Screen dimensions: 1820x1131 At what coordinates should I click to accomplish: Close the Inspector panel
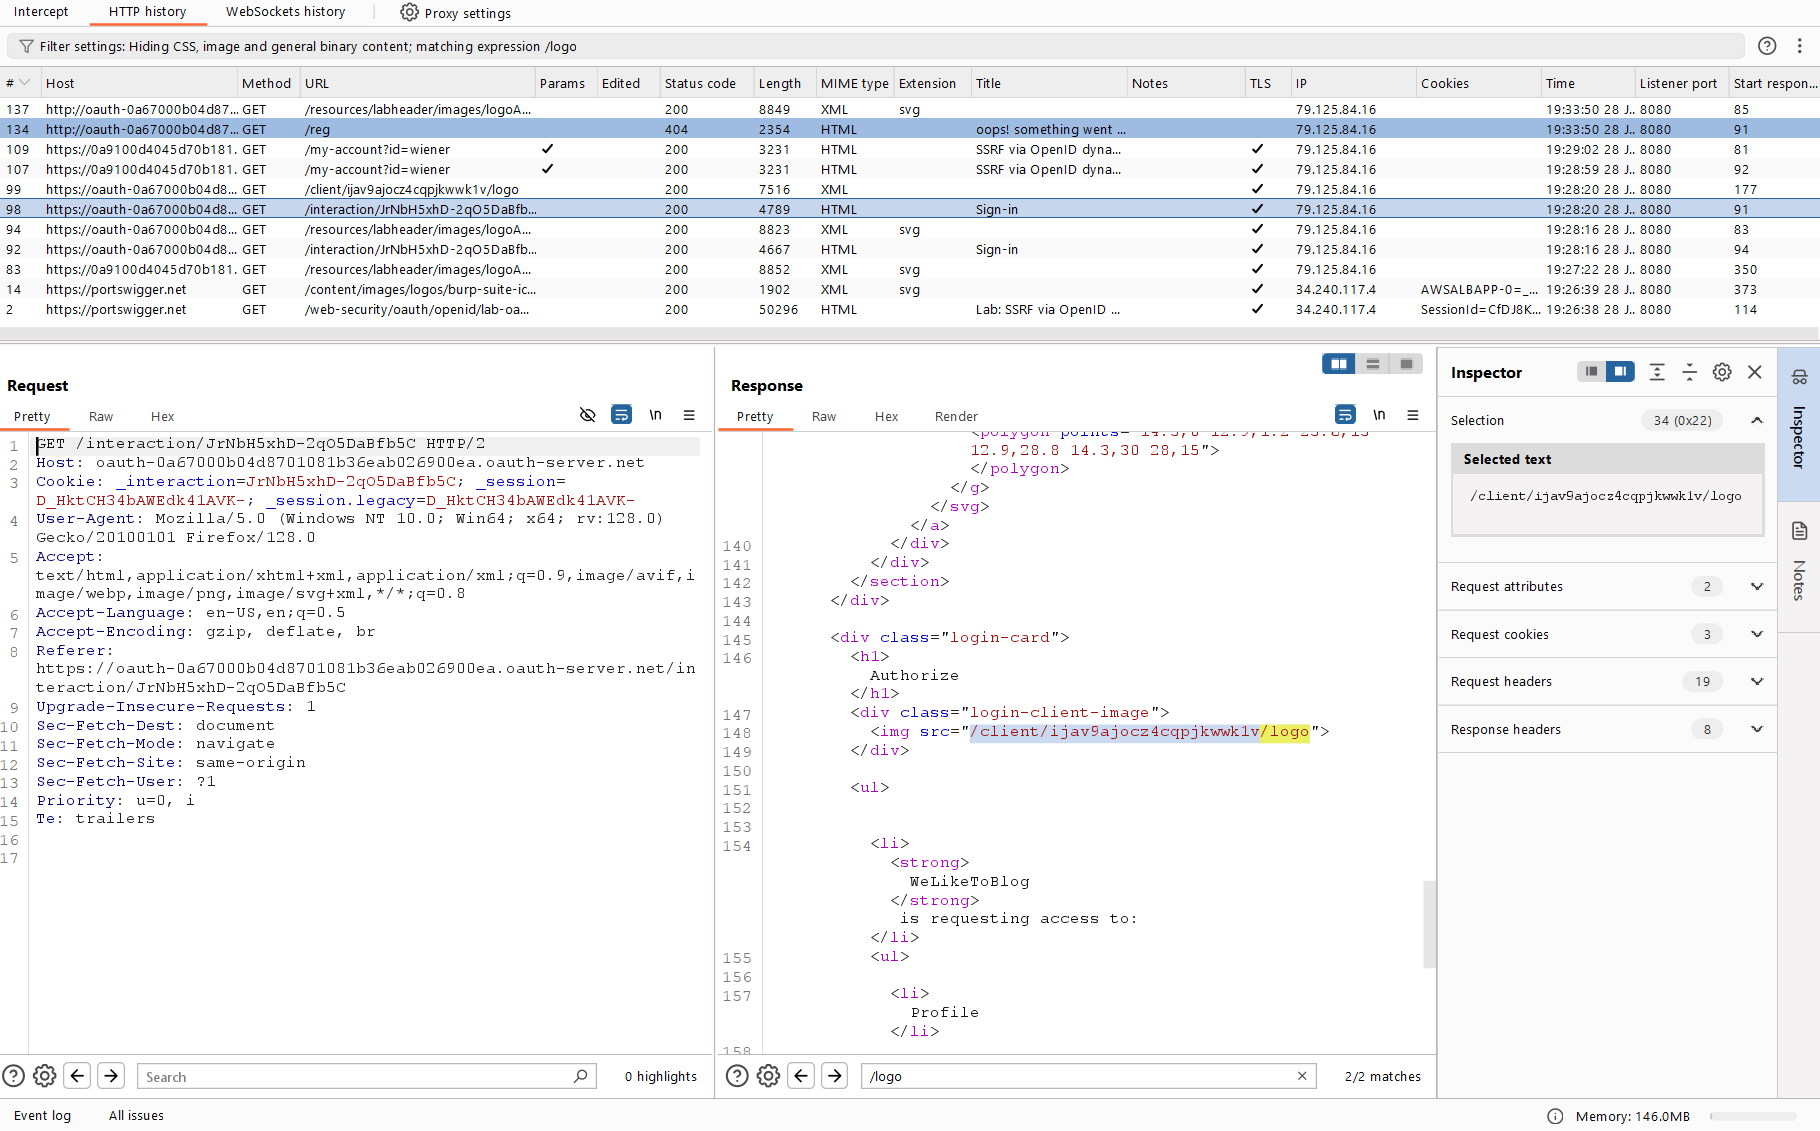tap(1755, 372)
